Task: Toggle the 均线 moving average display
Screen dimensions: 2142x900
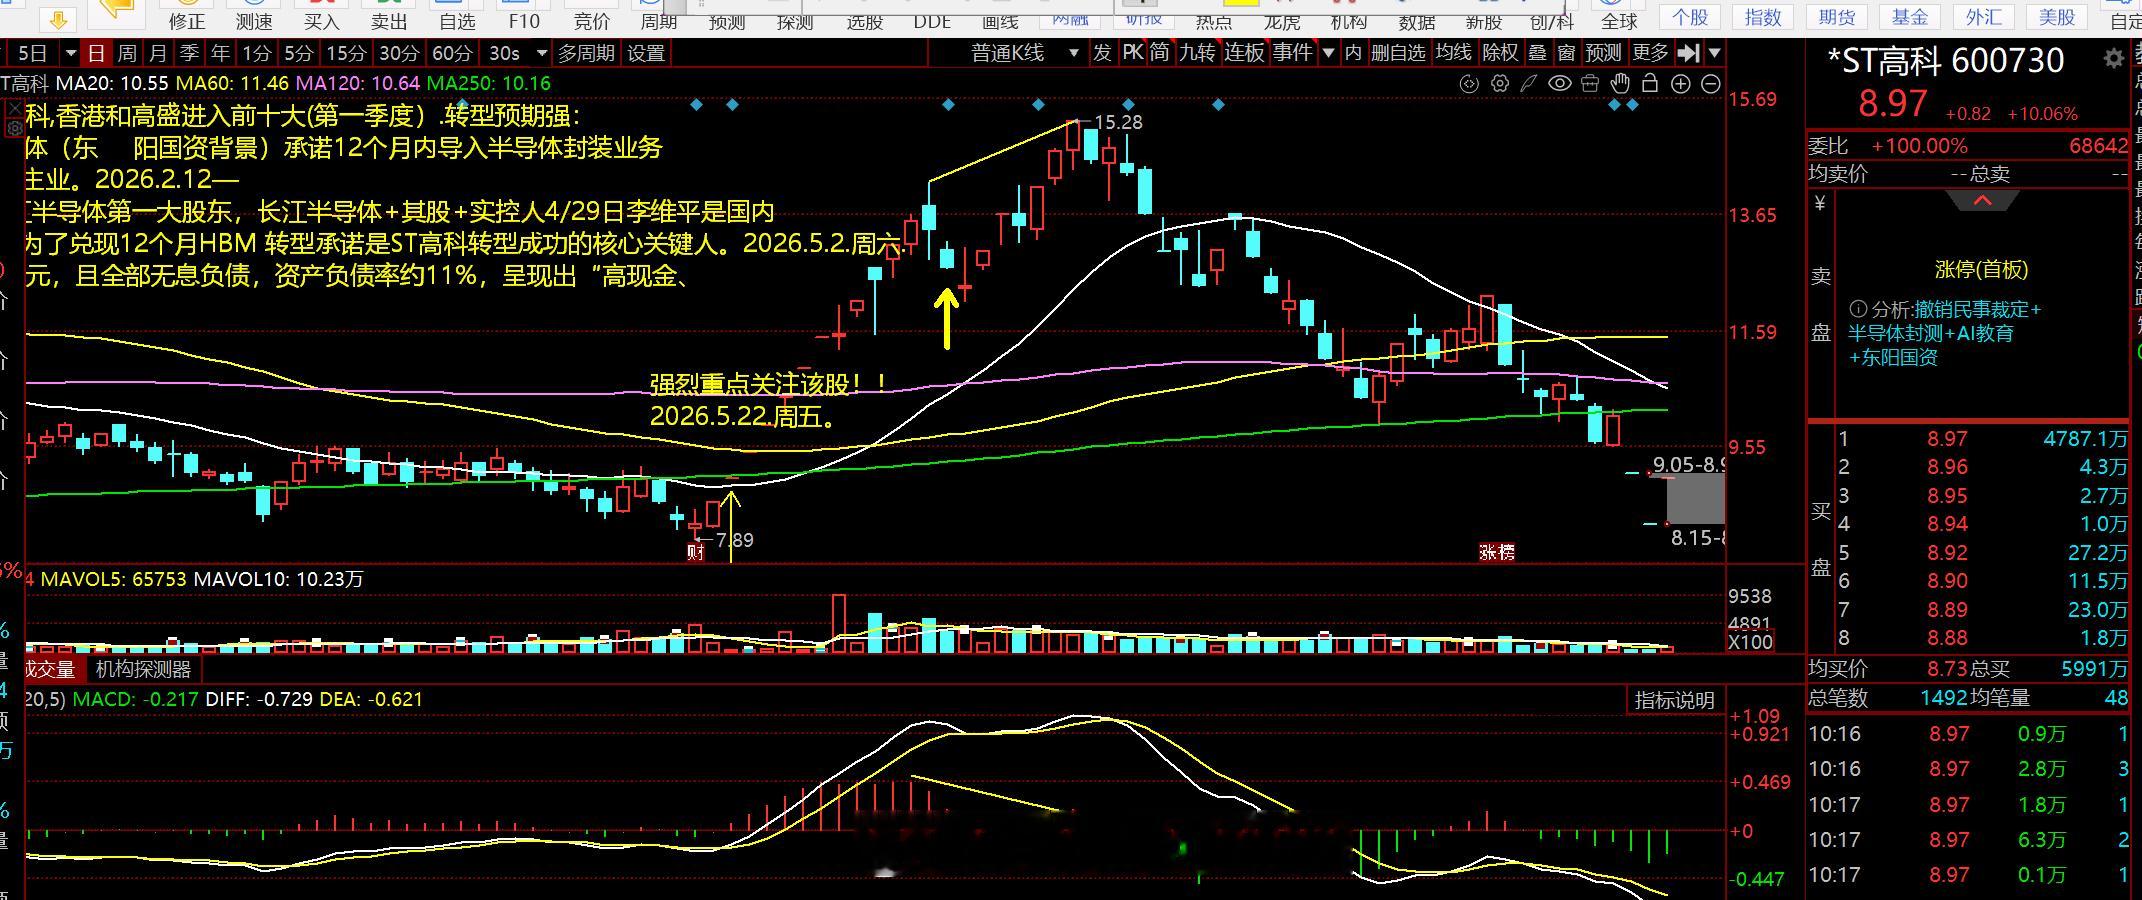Action: pos(1453,53)
